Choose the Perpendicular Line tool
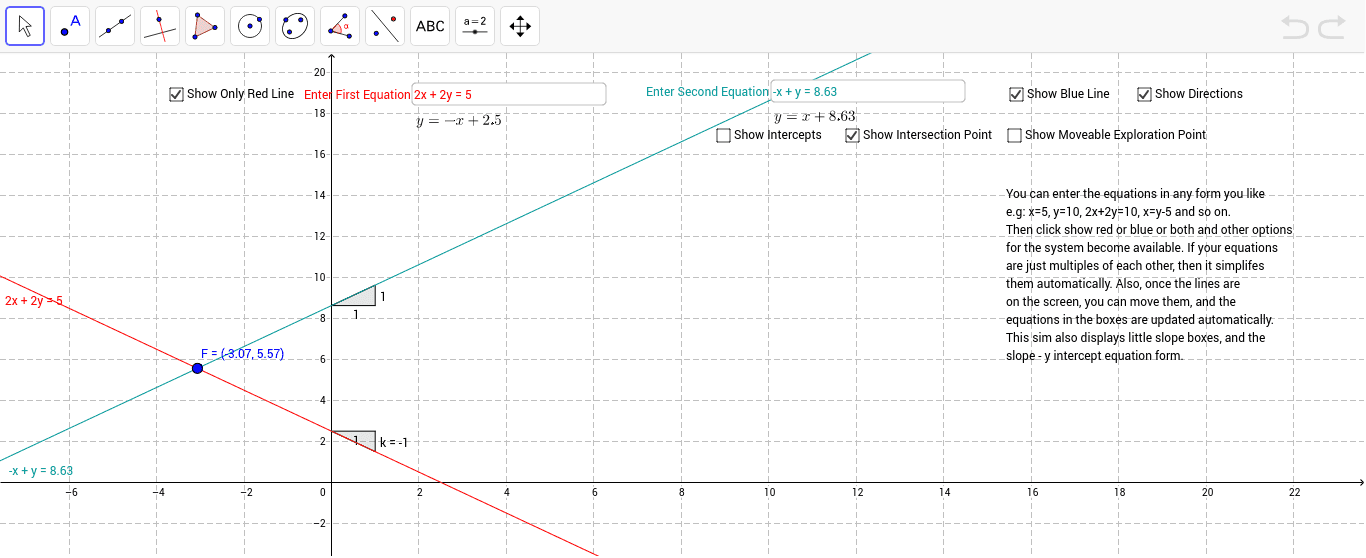 pos(160,26)
